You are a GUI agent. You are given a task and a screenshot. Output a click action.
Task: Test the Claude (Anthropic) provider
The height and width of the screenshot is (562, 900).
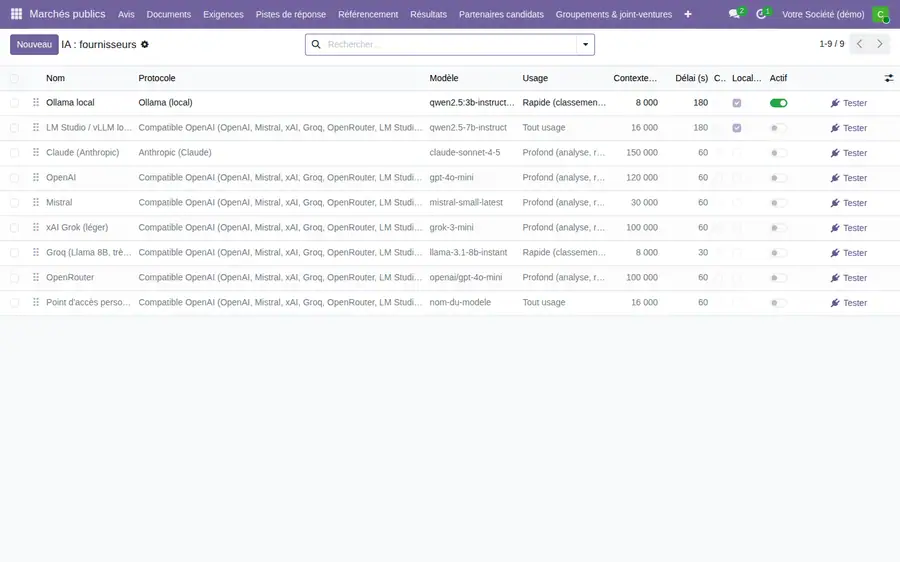pyautogui.click(x=848, y=153)
